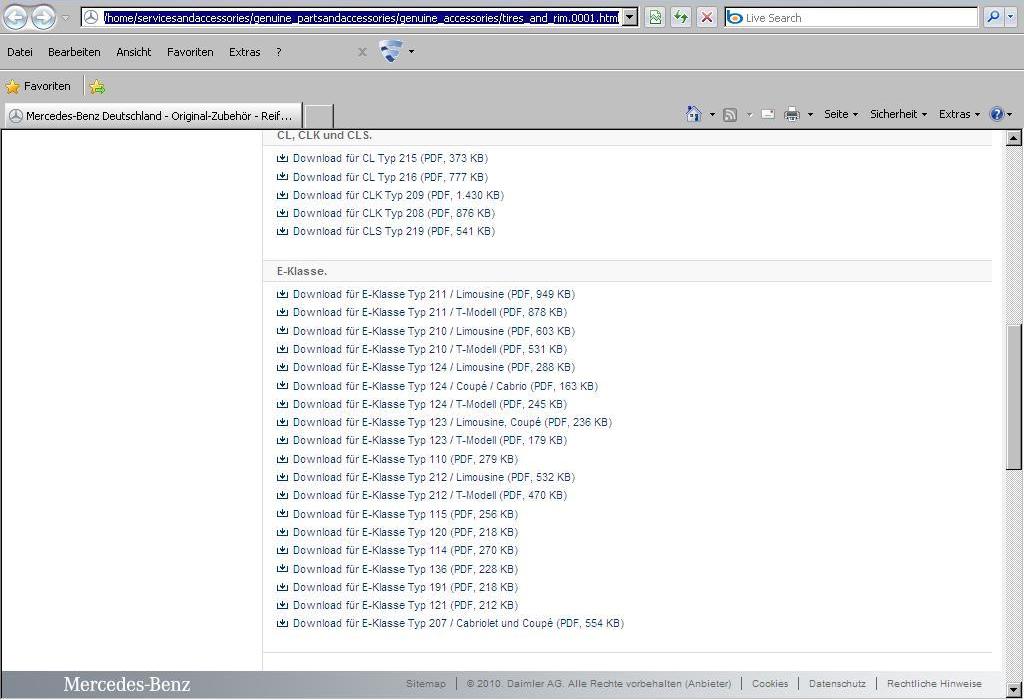Click download icon beside E-Klasse Typ 210 T-Modell
Viewport: 1024px width, 700px height.
(282, 349)
